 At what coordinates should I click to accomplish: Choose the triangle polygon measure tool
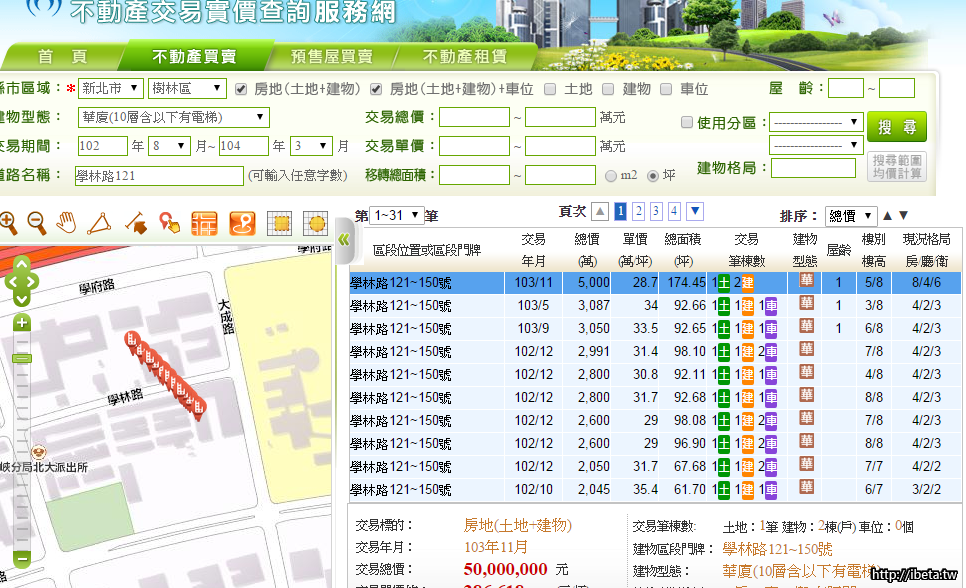[x=98, y=222]
